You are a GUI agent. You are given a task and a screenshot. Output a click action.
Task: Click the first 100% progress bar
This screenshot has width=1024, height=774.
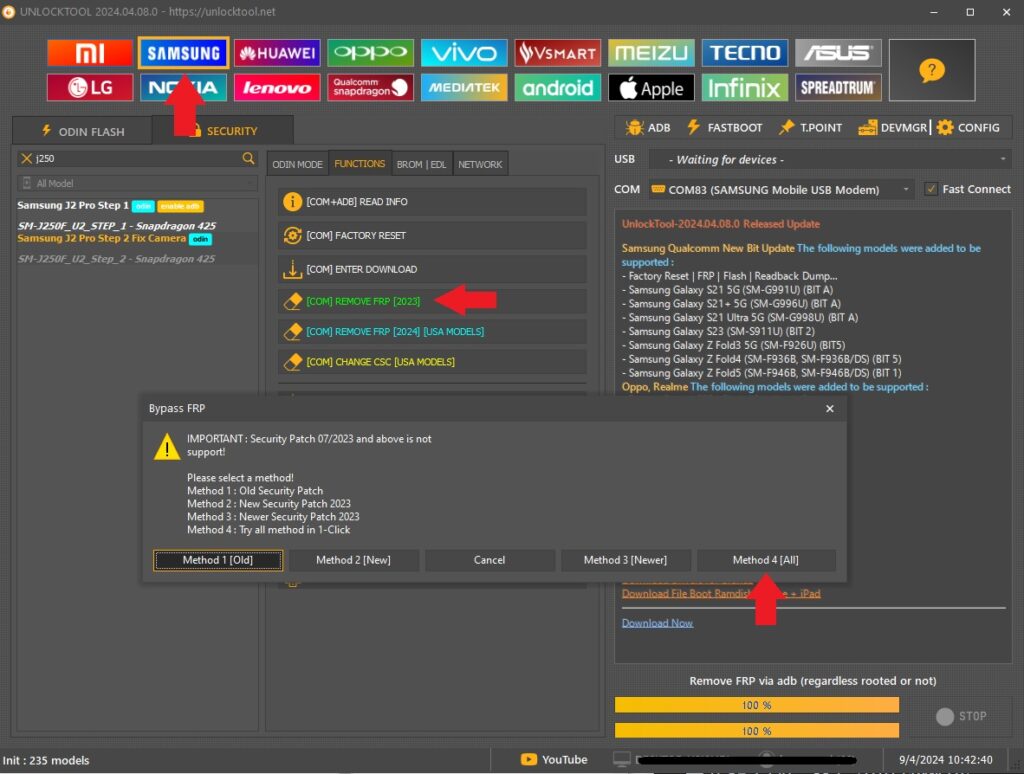[x=756, y=705]
